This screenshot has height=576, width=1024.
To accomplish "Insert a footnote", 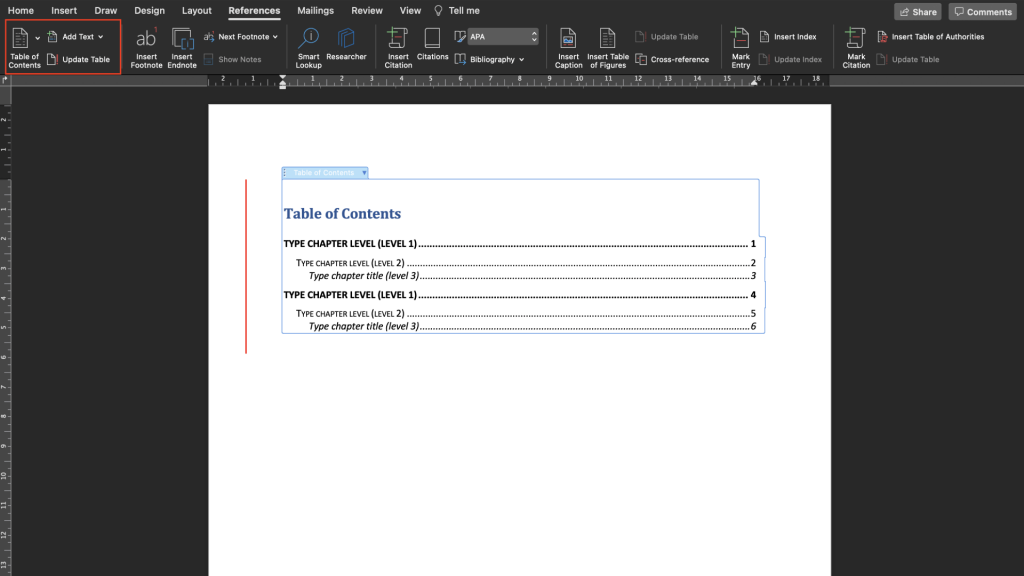I will click(x=146, y=48).
